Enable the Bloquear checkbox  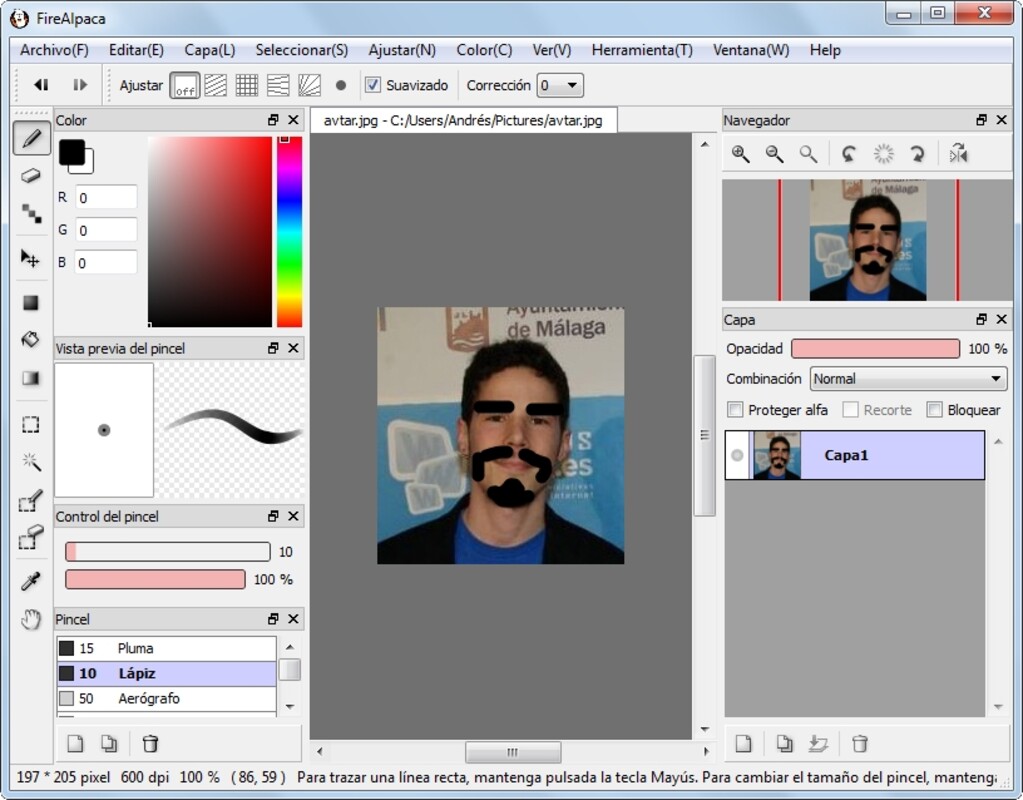pyautogui.click(x=935, y=410)
